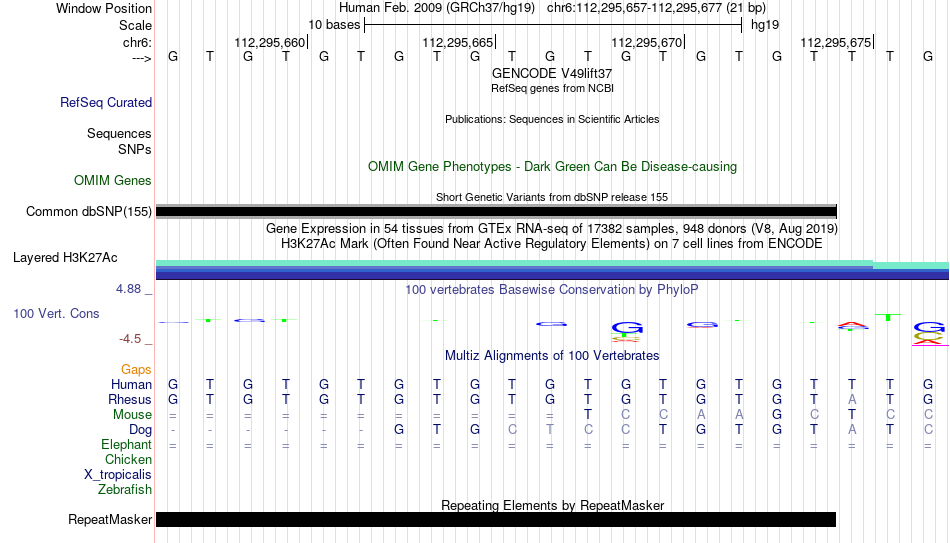Click the 112,295,670 ruler position marker

point(647,42)
